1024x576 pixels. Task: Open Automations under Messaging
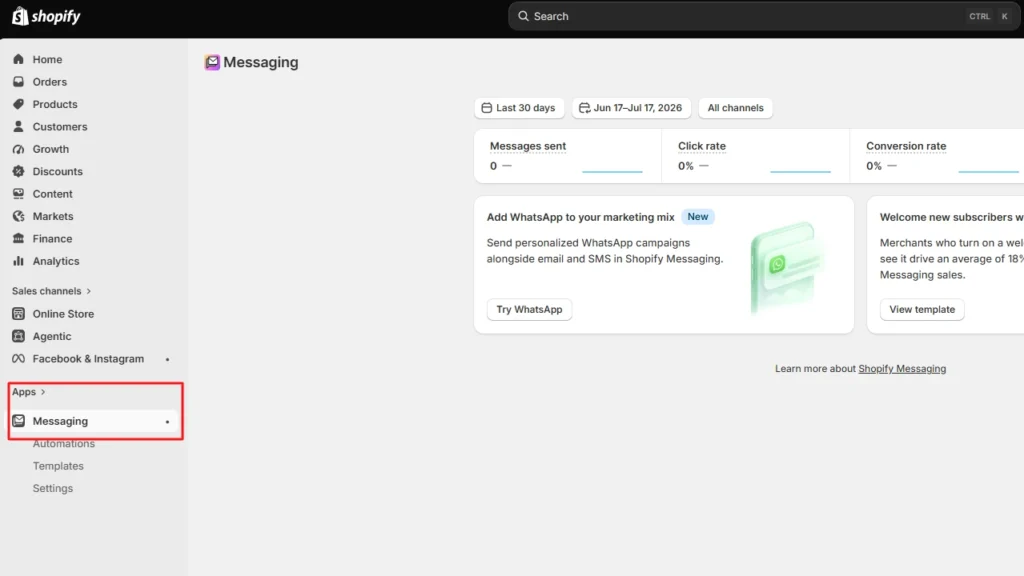(x=63, y=443)
